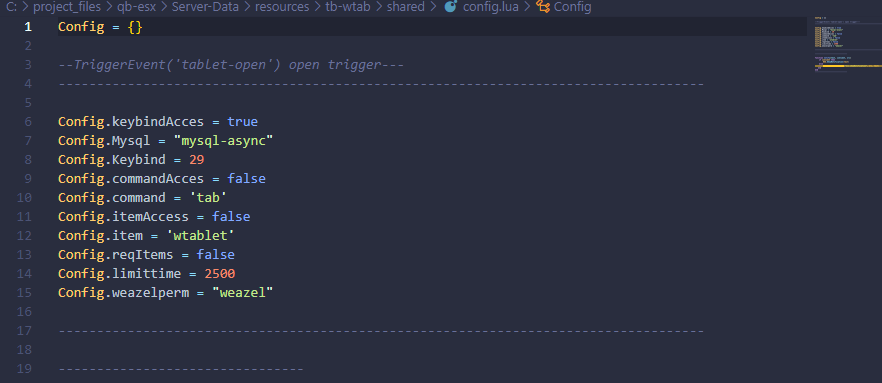
Task: Click line number 15 in the gutter
Action: (25, 292)
